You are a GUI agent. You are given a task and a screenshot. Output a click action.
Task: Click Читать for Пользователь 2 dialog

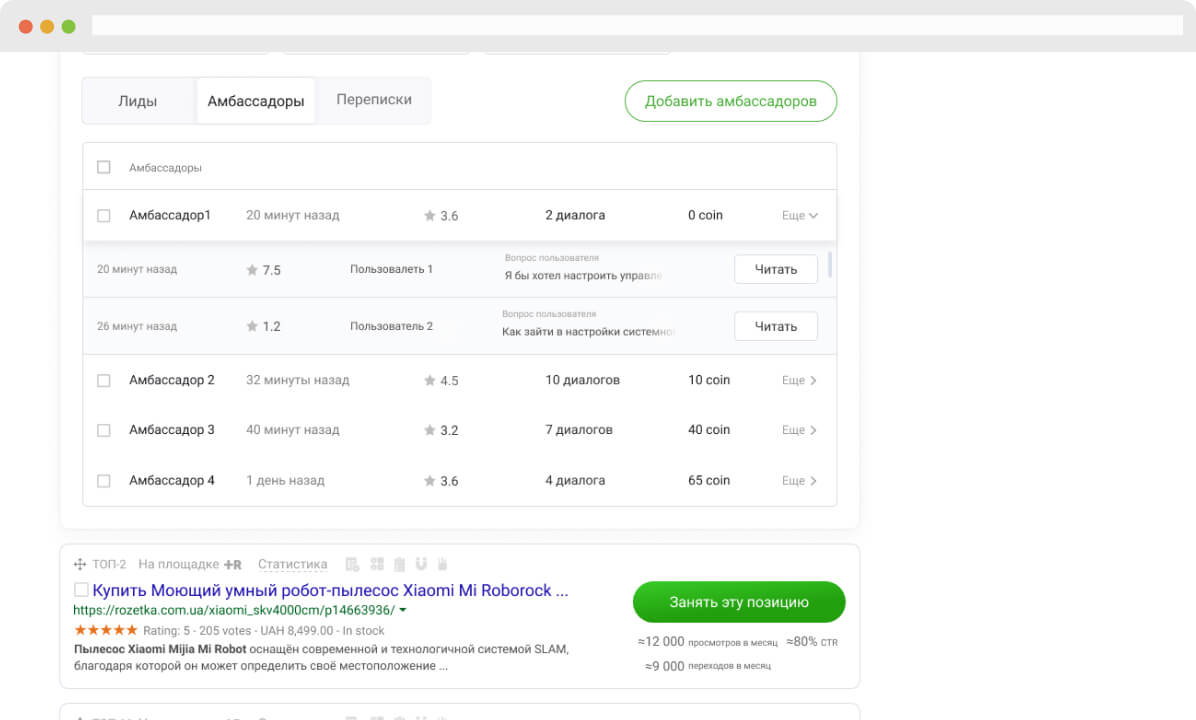coord(776,326)
